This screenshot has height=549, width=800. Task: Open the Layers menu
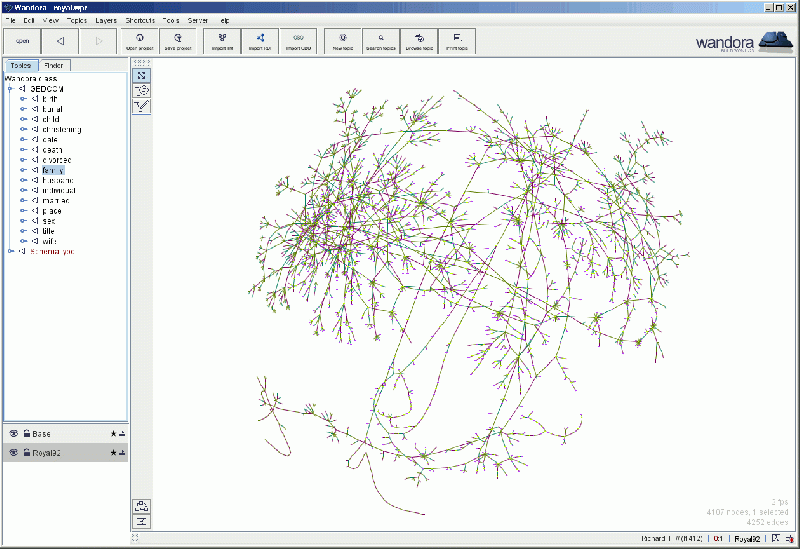(x=105, y=20)
